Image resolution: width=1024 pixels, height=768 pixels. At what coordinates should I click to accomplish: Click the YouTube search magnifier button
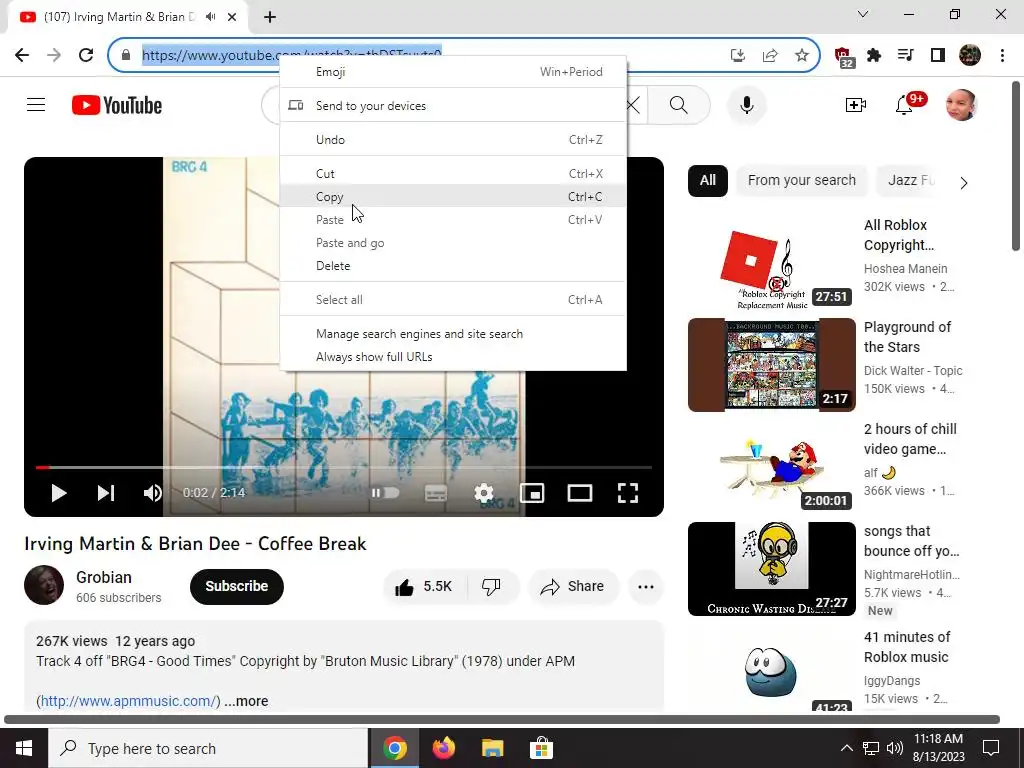click(679, 104)
